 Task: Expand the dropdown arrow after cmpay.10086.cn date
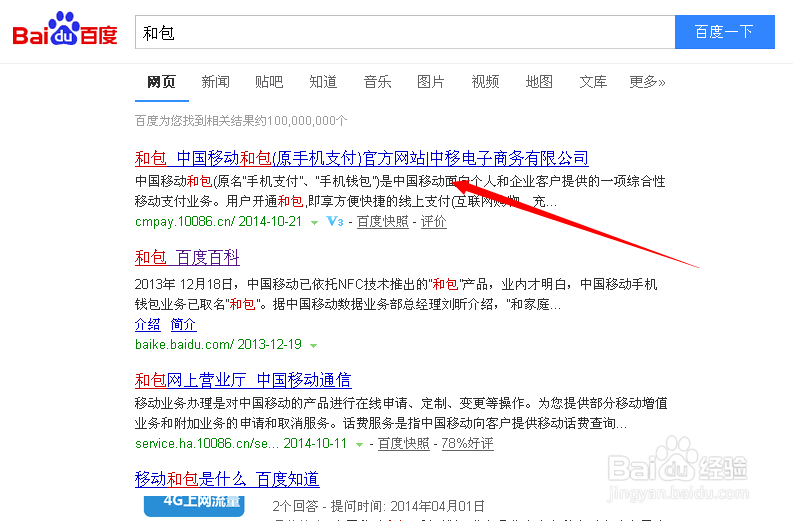coord(314,223)
